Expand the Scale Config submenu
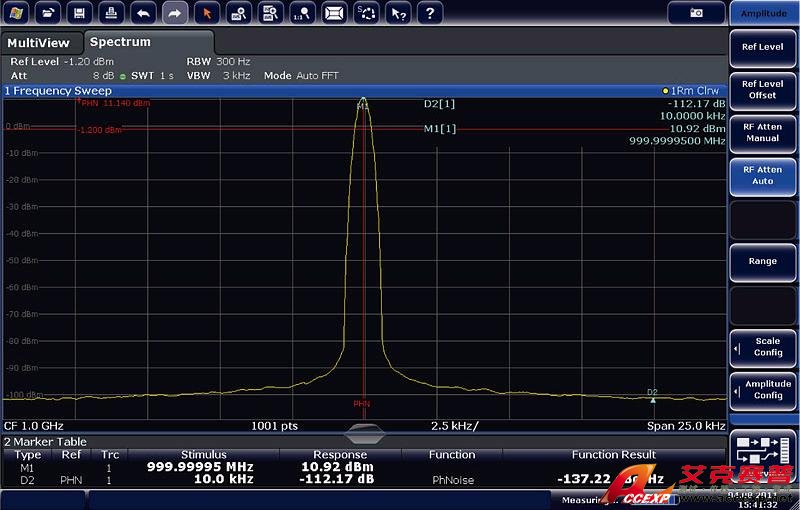 (762, 347)
